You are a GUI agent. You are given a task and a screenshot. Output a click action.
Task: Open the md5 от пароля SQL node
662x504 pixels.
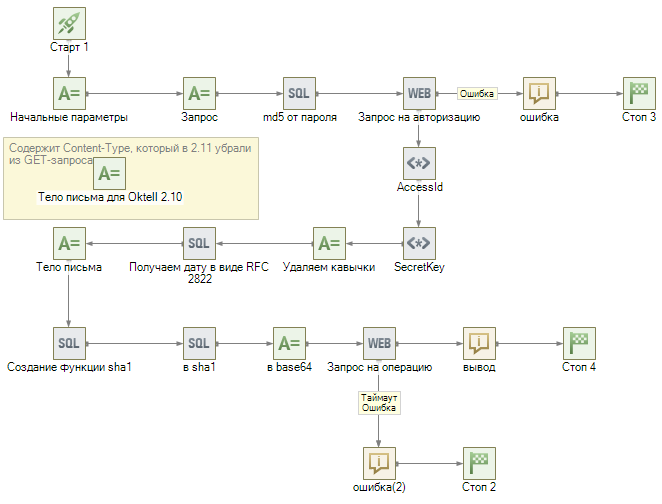click(299, 94)
